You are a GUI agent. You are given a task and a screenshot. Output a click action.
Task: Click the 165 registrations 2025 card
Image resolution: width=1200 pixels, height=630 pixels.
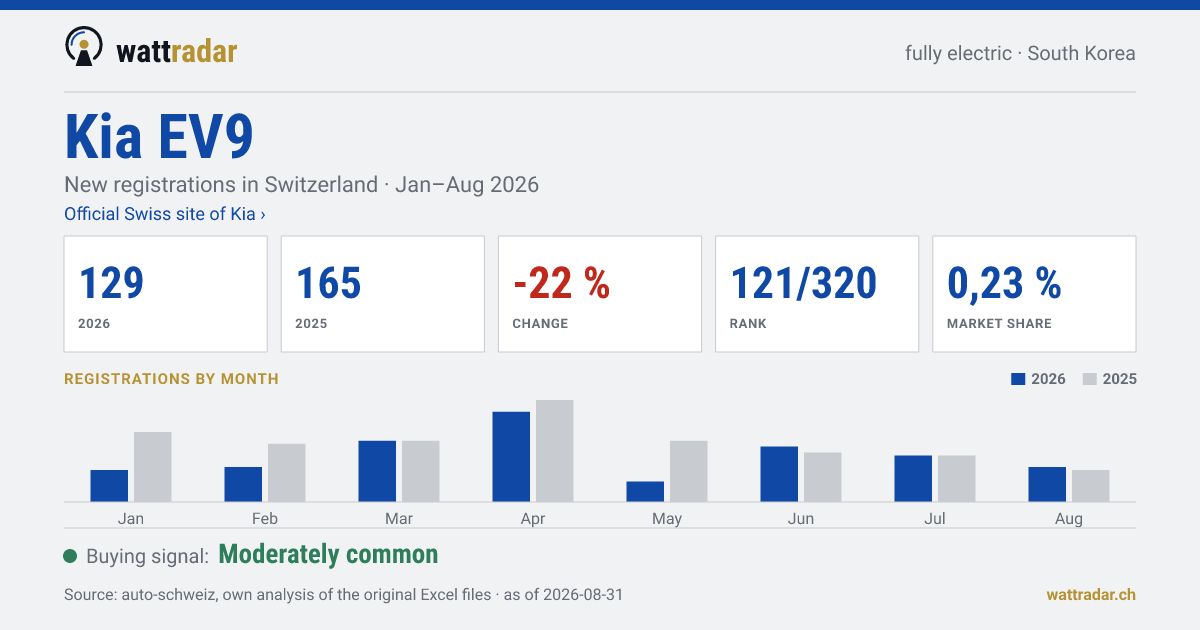[x=383, y=294]
